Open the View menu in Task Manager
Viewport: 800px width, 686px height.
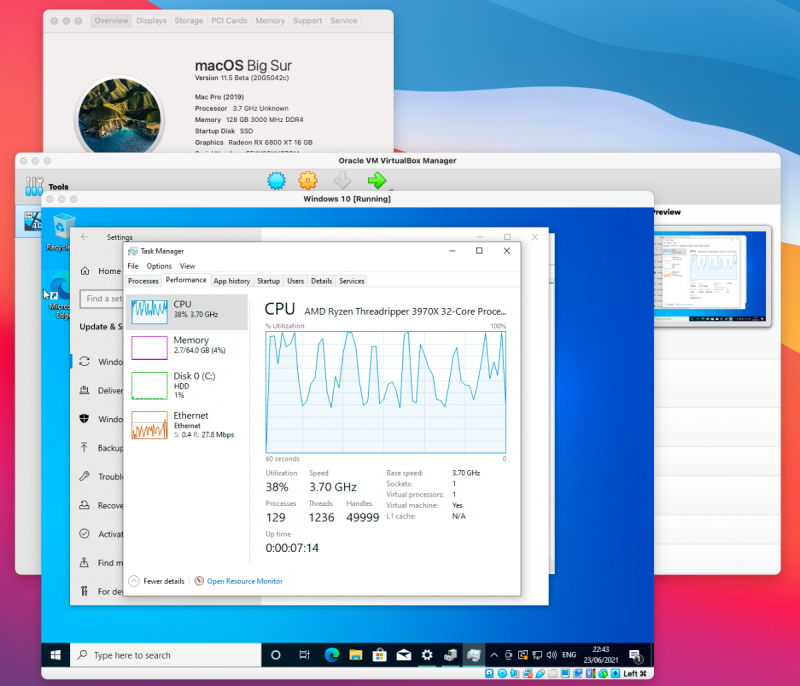[x=187, y=266]
